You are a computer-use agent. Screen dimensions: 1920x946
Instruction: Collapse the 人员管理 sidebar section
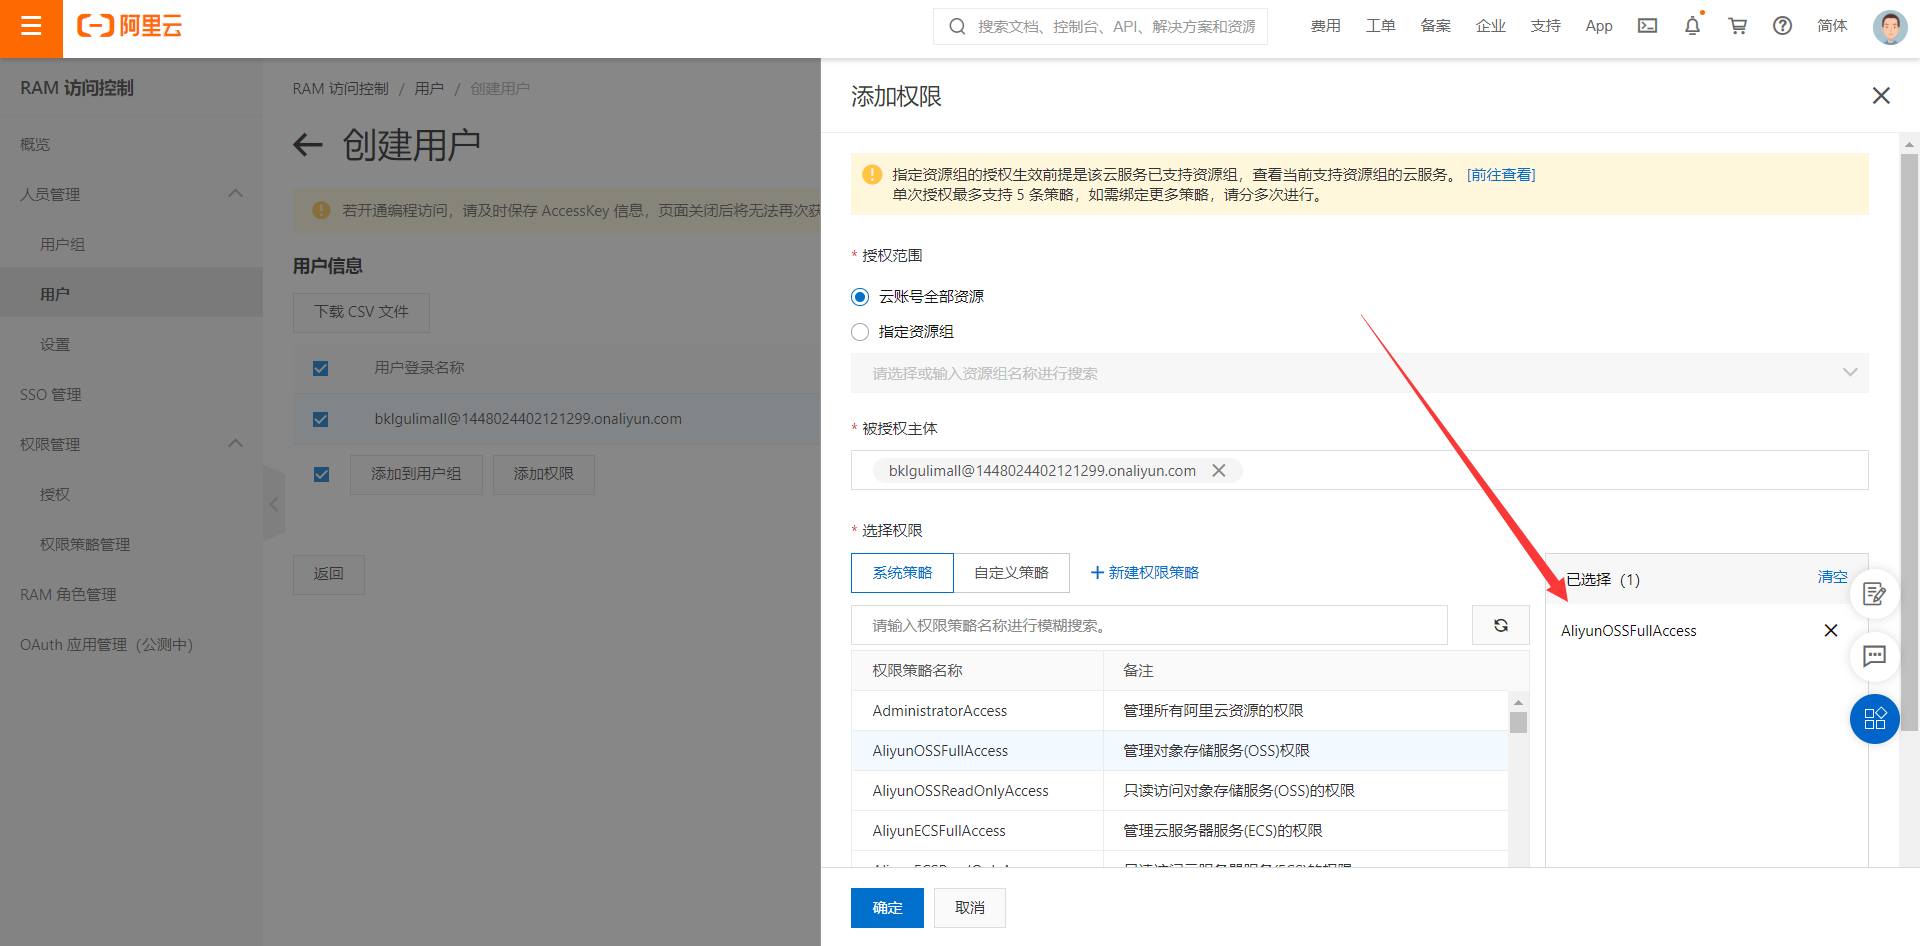[x=236, y=193]
